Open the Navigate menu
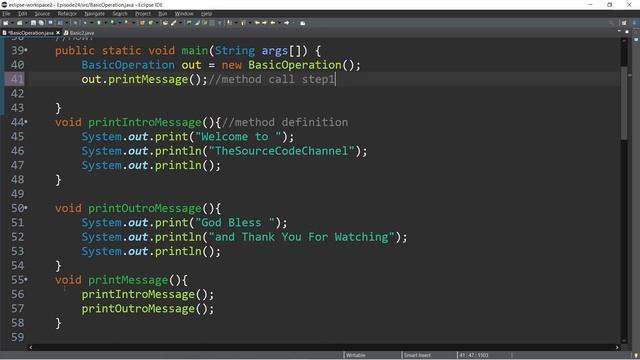 94,13
